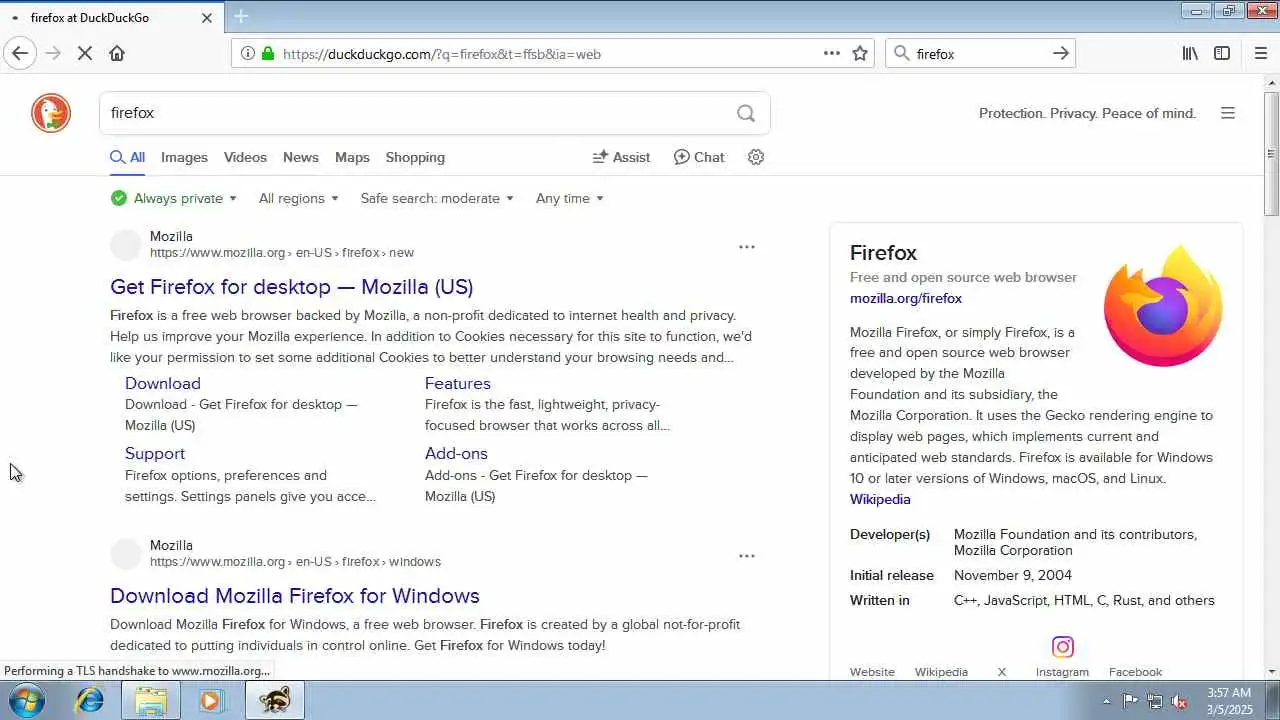Click the DuckDuckGo duck logo
Image resolution: width=1280 pixels, height=720 pixels.
[51, 113]
